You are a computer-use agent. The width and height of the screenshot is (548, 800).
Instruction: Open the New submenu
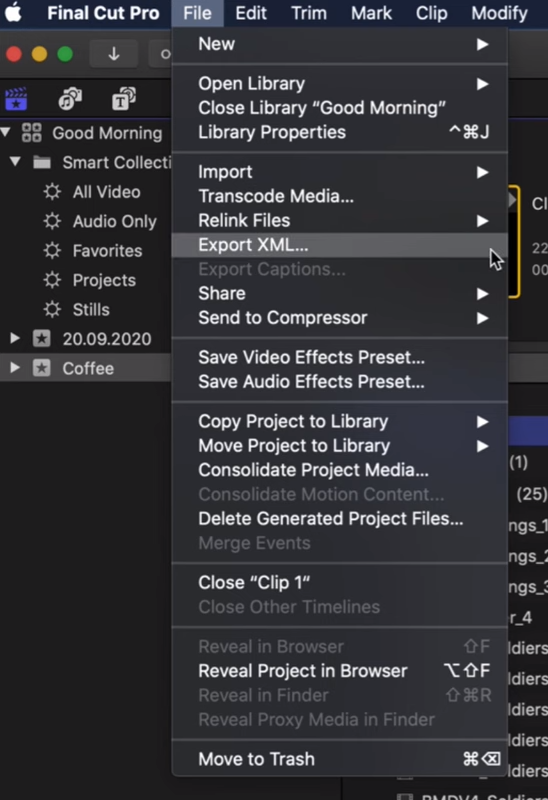[x=340, y=44]
